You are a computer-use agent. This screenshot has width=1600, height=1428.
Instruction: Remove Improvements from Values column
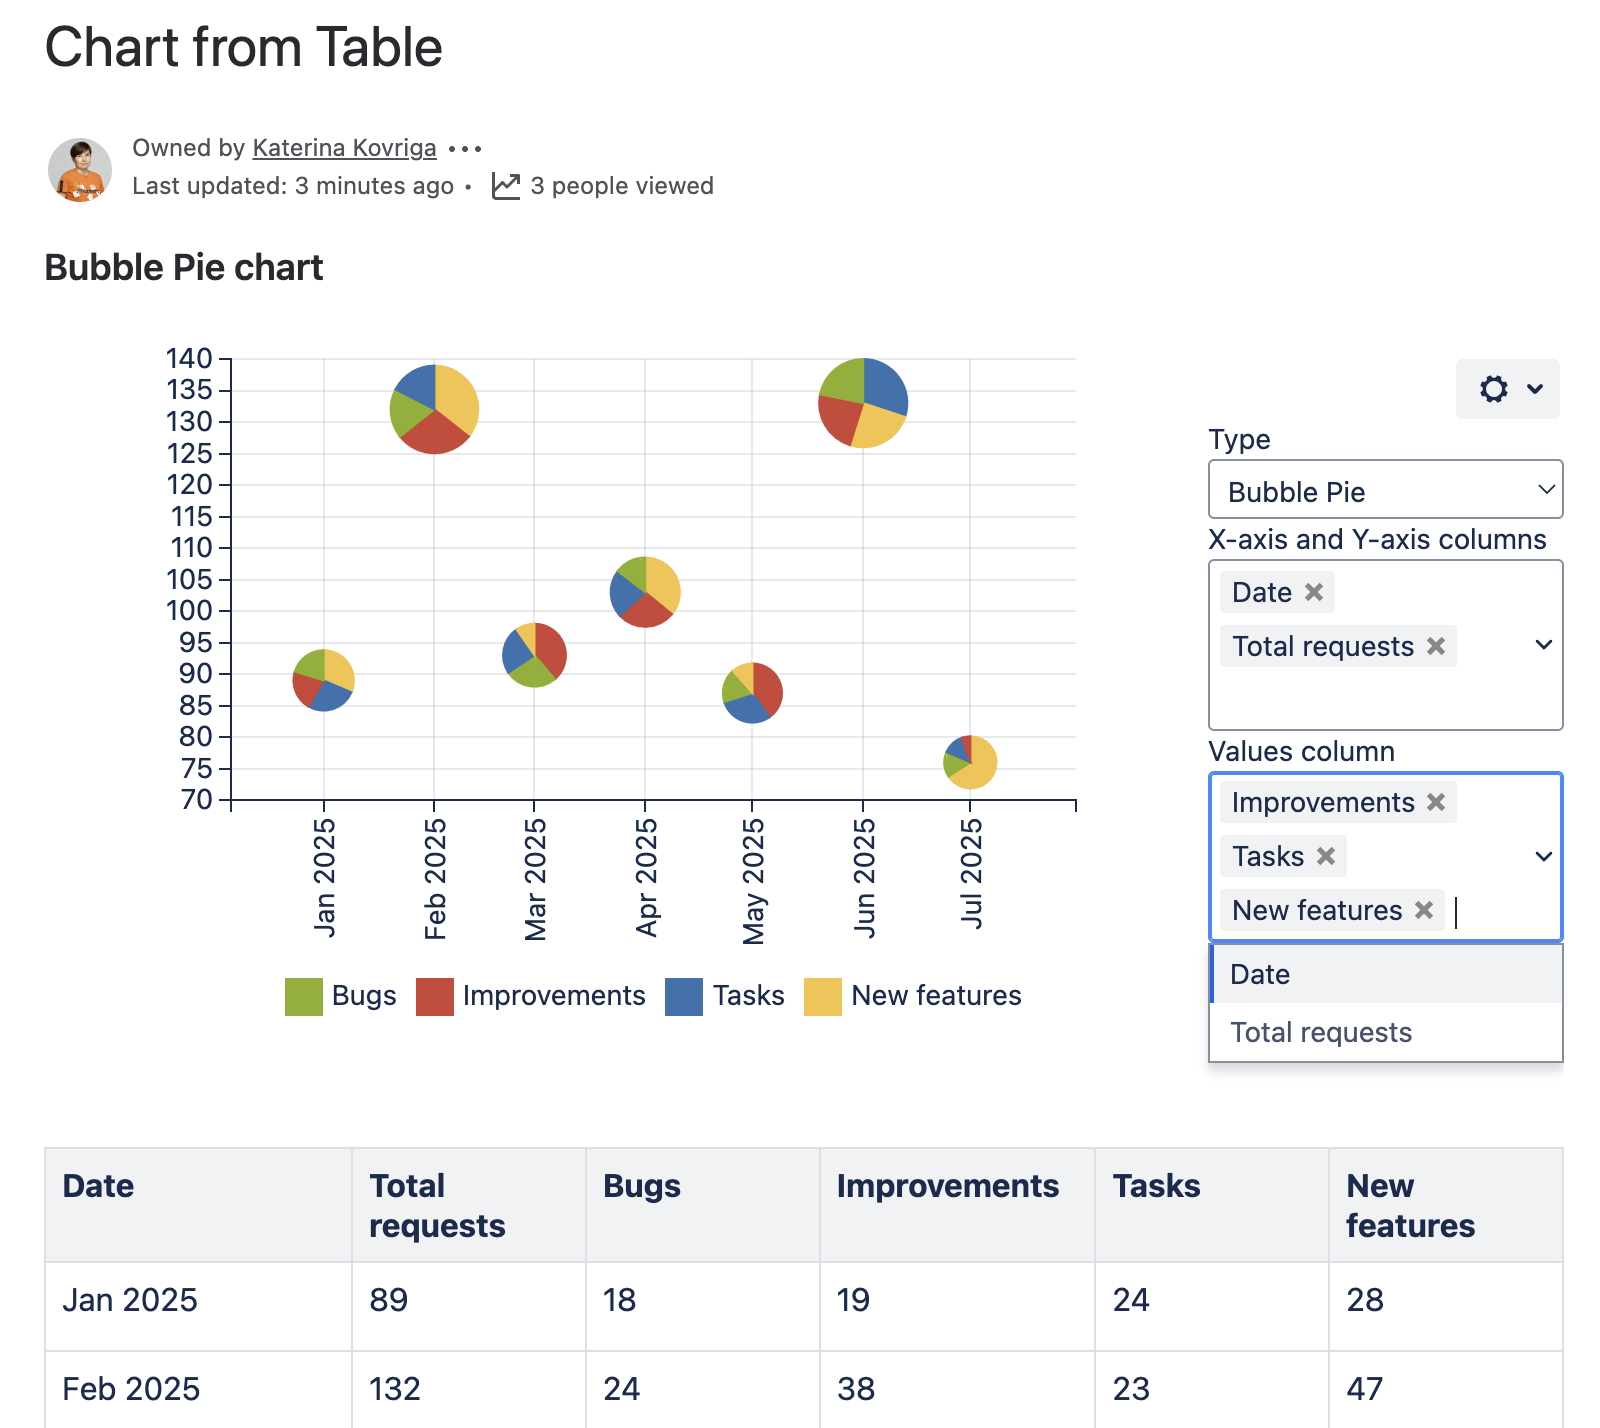pyautogui.click(x=1436, y=802)
